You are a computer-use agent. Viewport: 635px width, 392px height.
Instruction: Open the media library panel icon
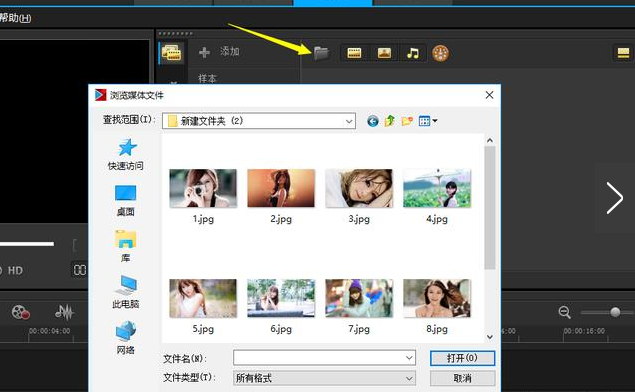tap(171, 53)
